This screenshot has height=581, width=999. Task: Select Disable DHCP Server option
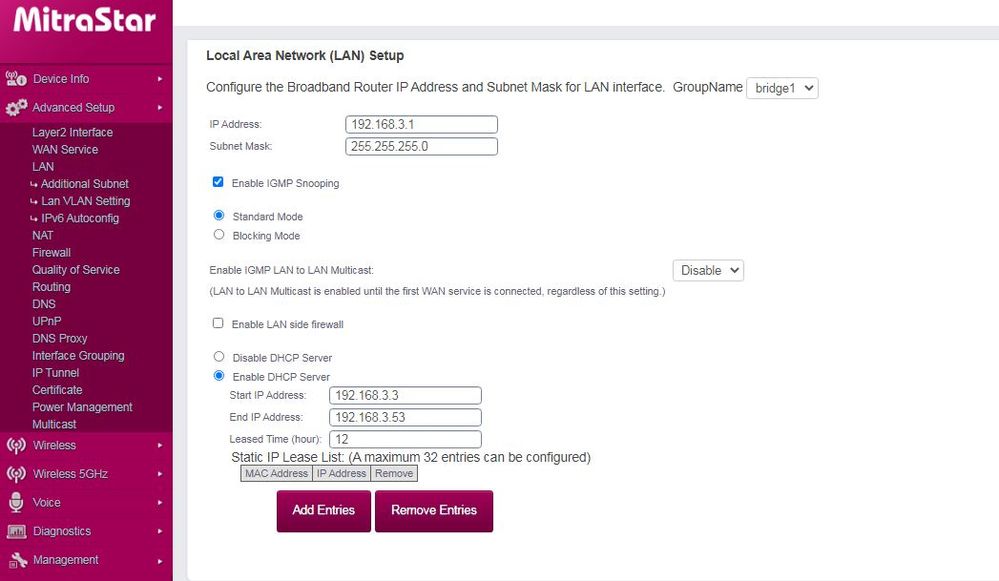[219, 357]
